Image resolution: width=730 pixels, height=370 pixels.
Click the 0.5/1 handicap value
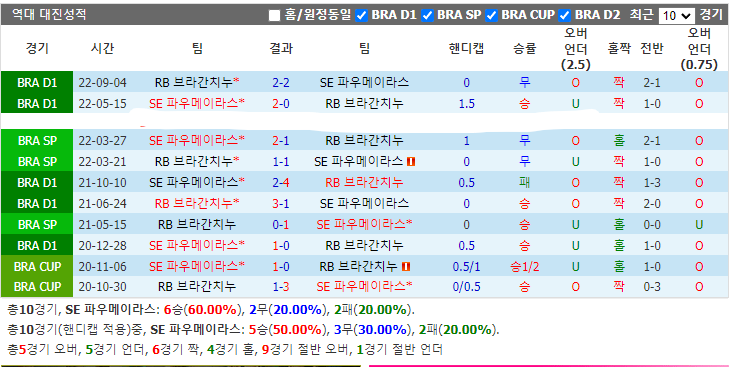(466, 267)
